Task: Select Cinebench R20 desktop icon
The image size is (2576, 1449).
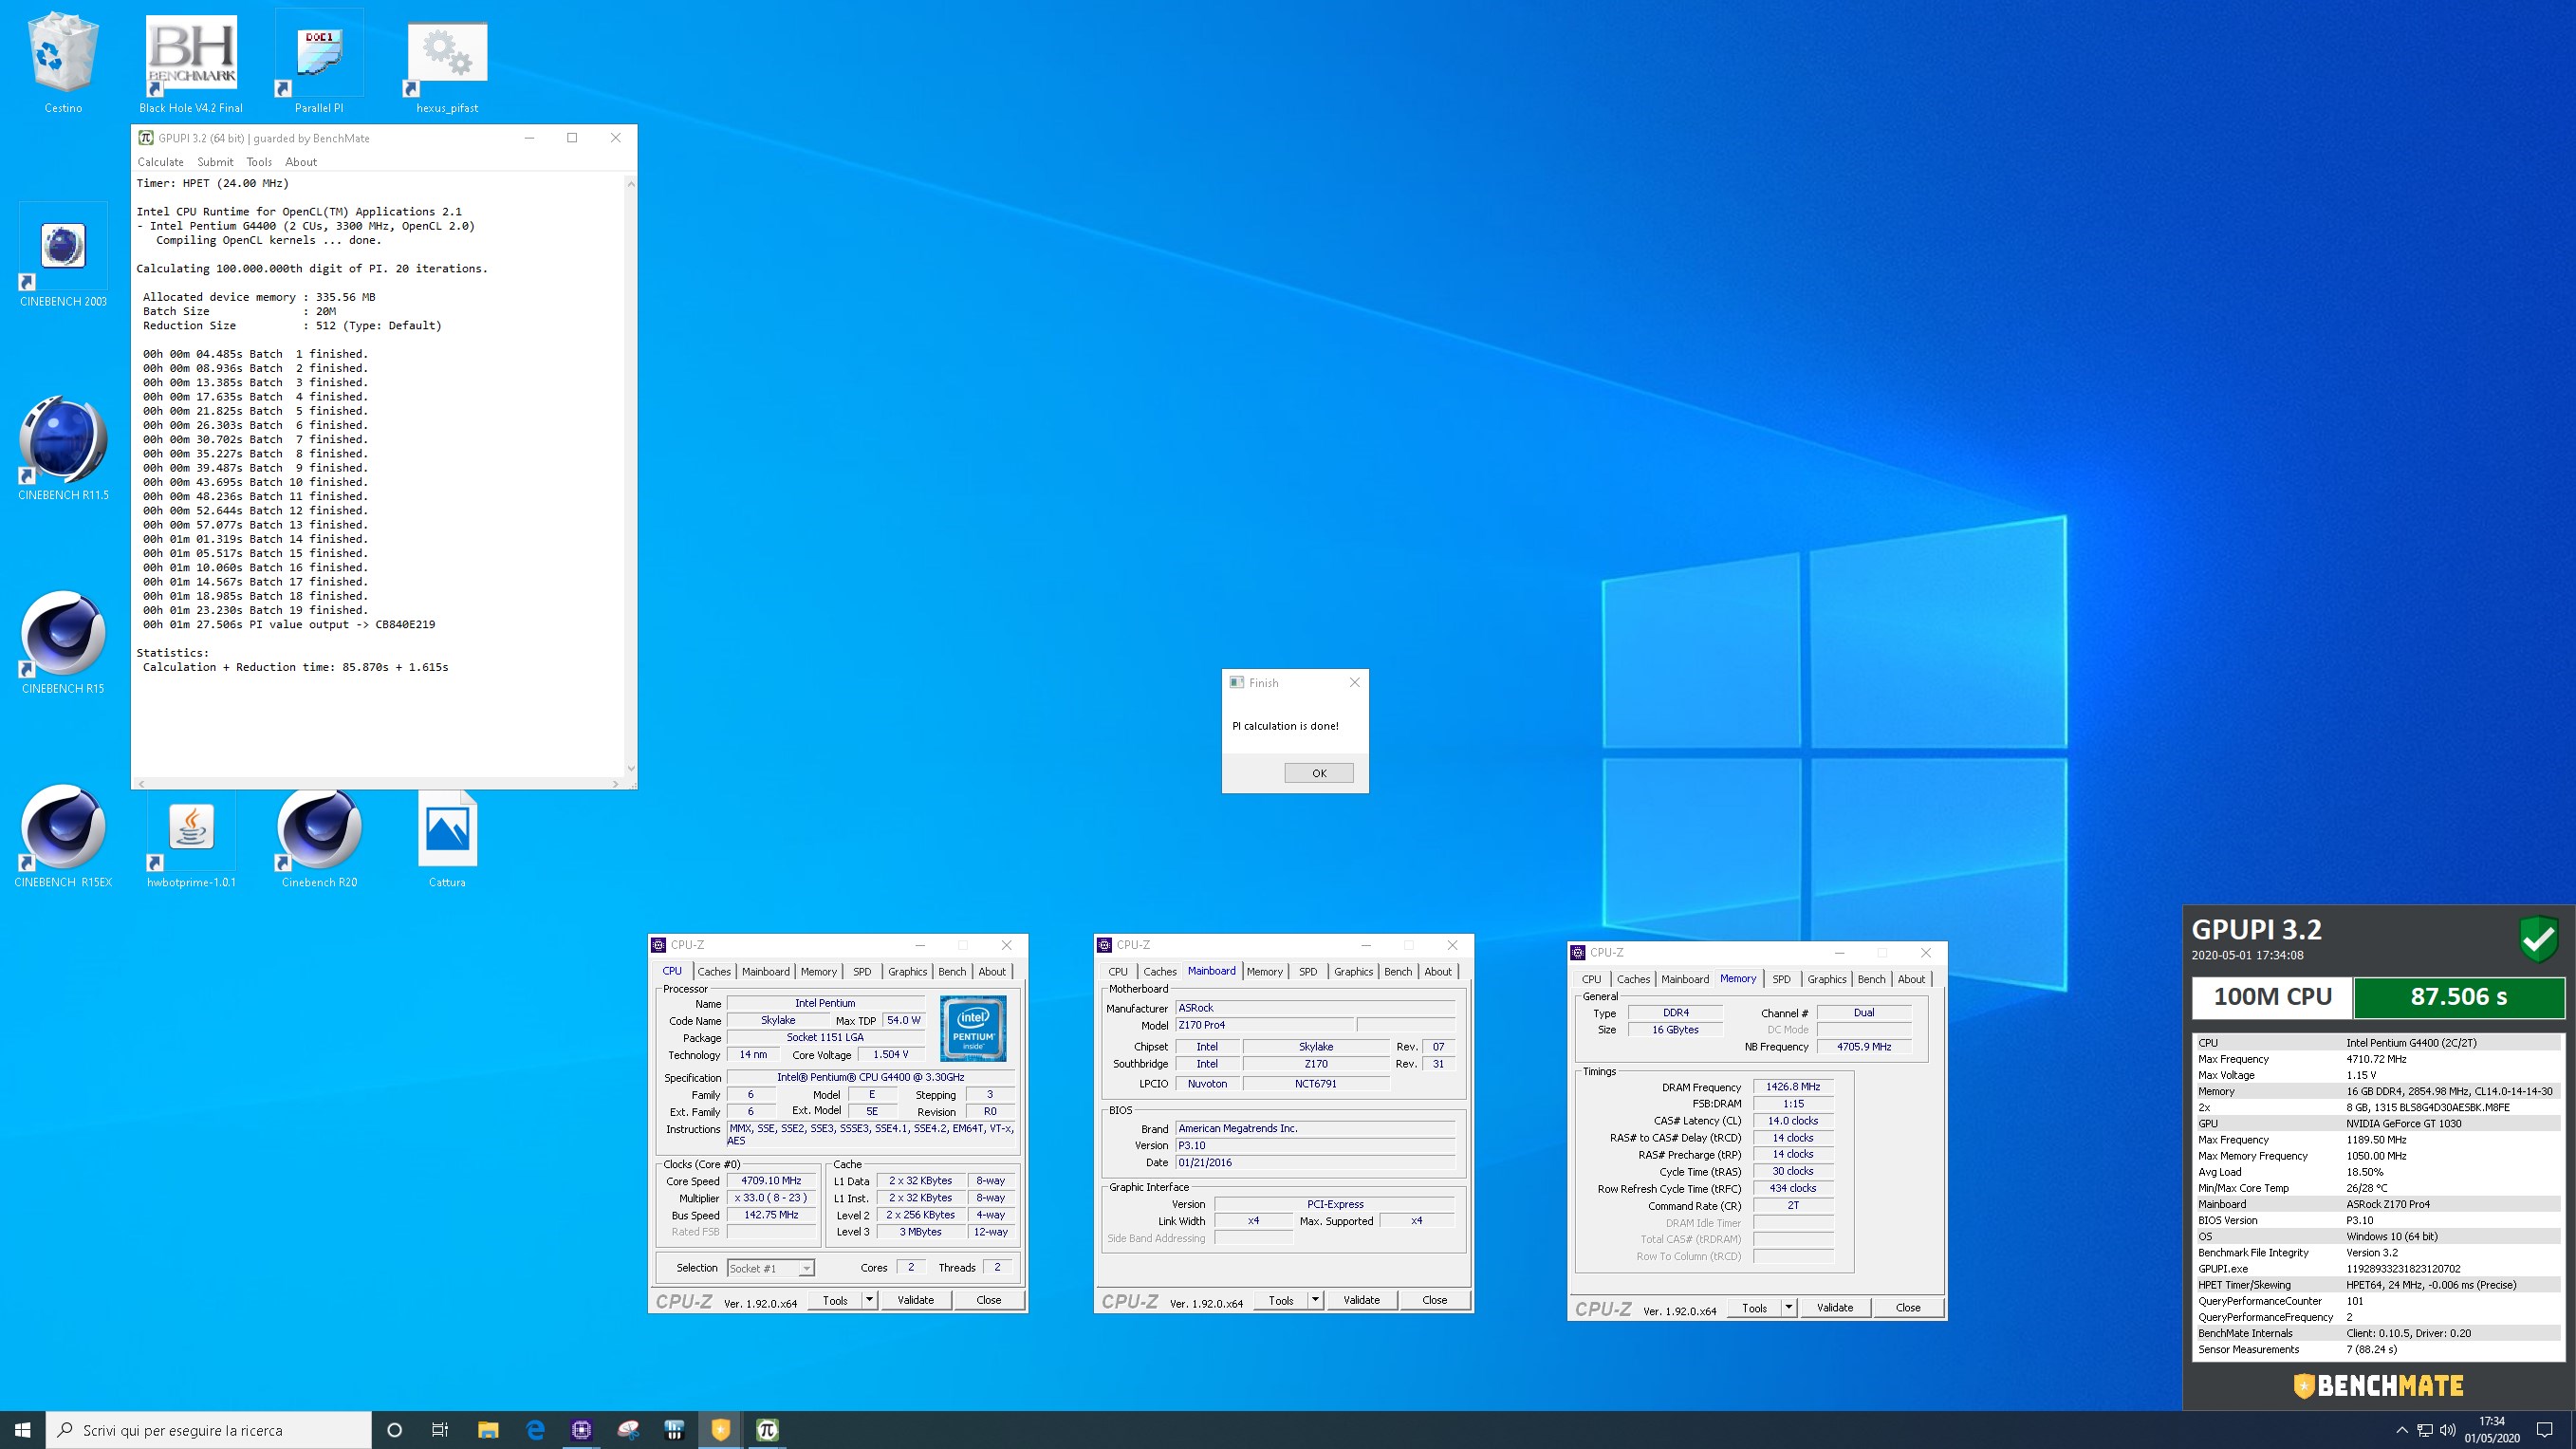Action: point(319,837)
